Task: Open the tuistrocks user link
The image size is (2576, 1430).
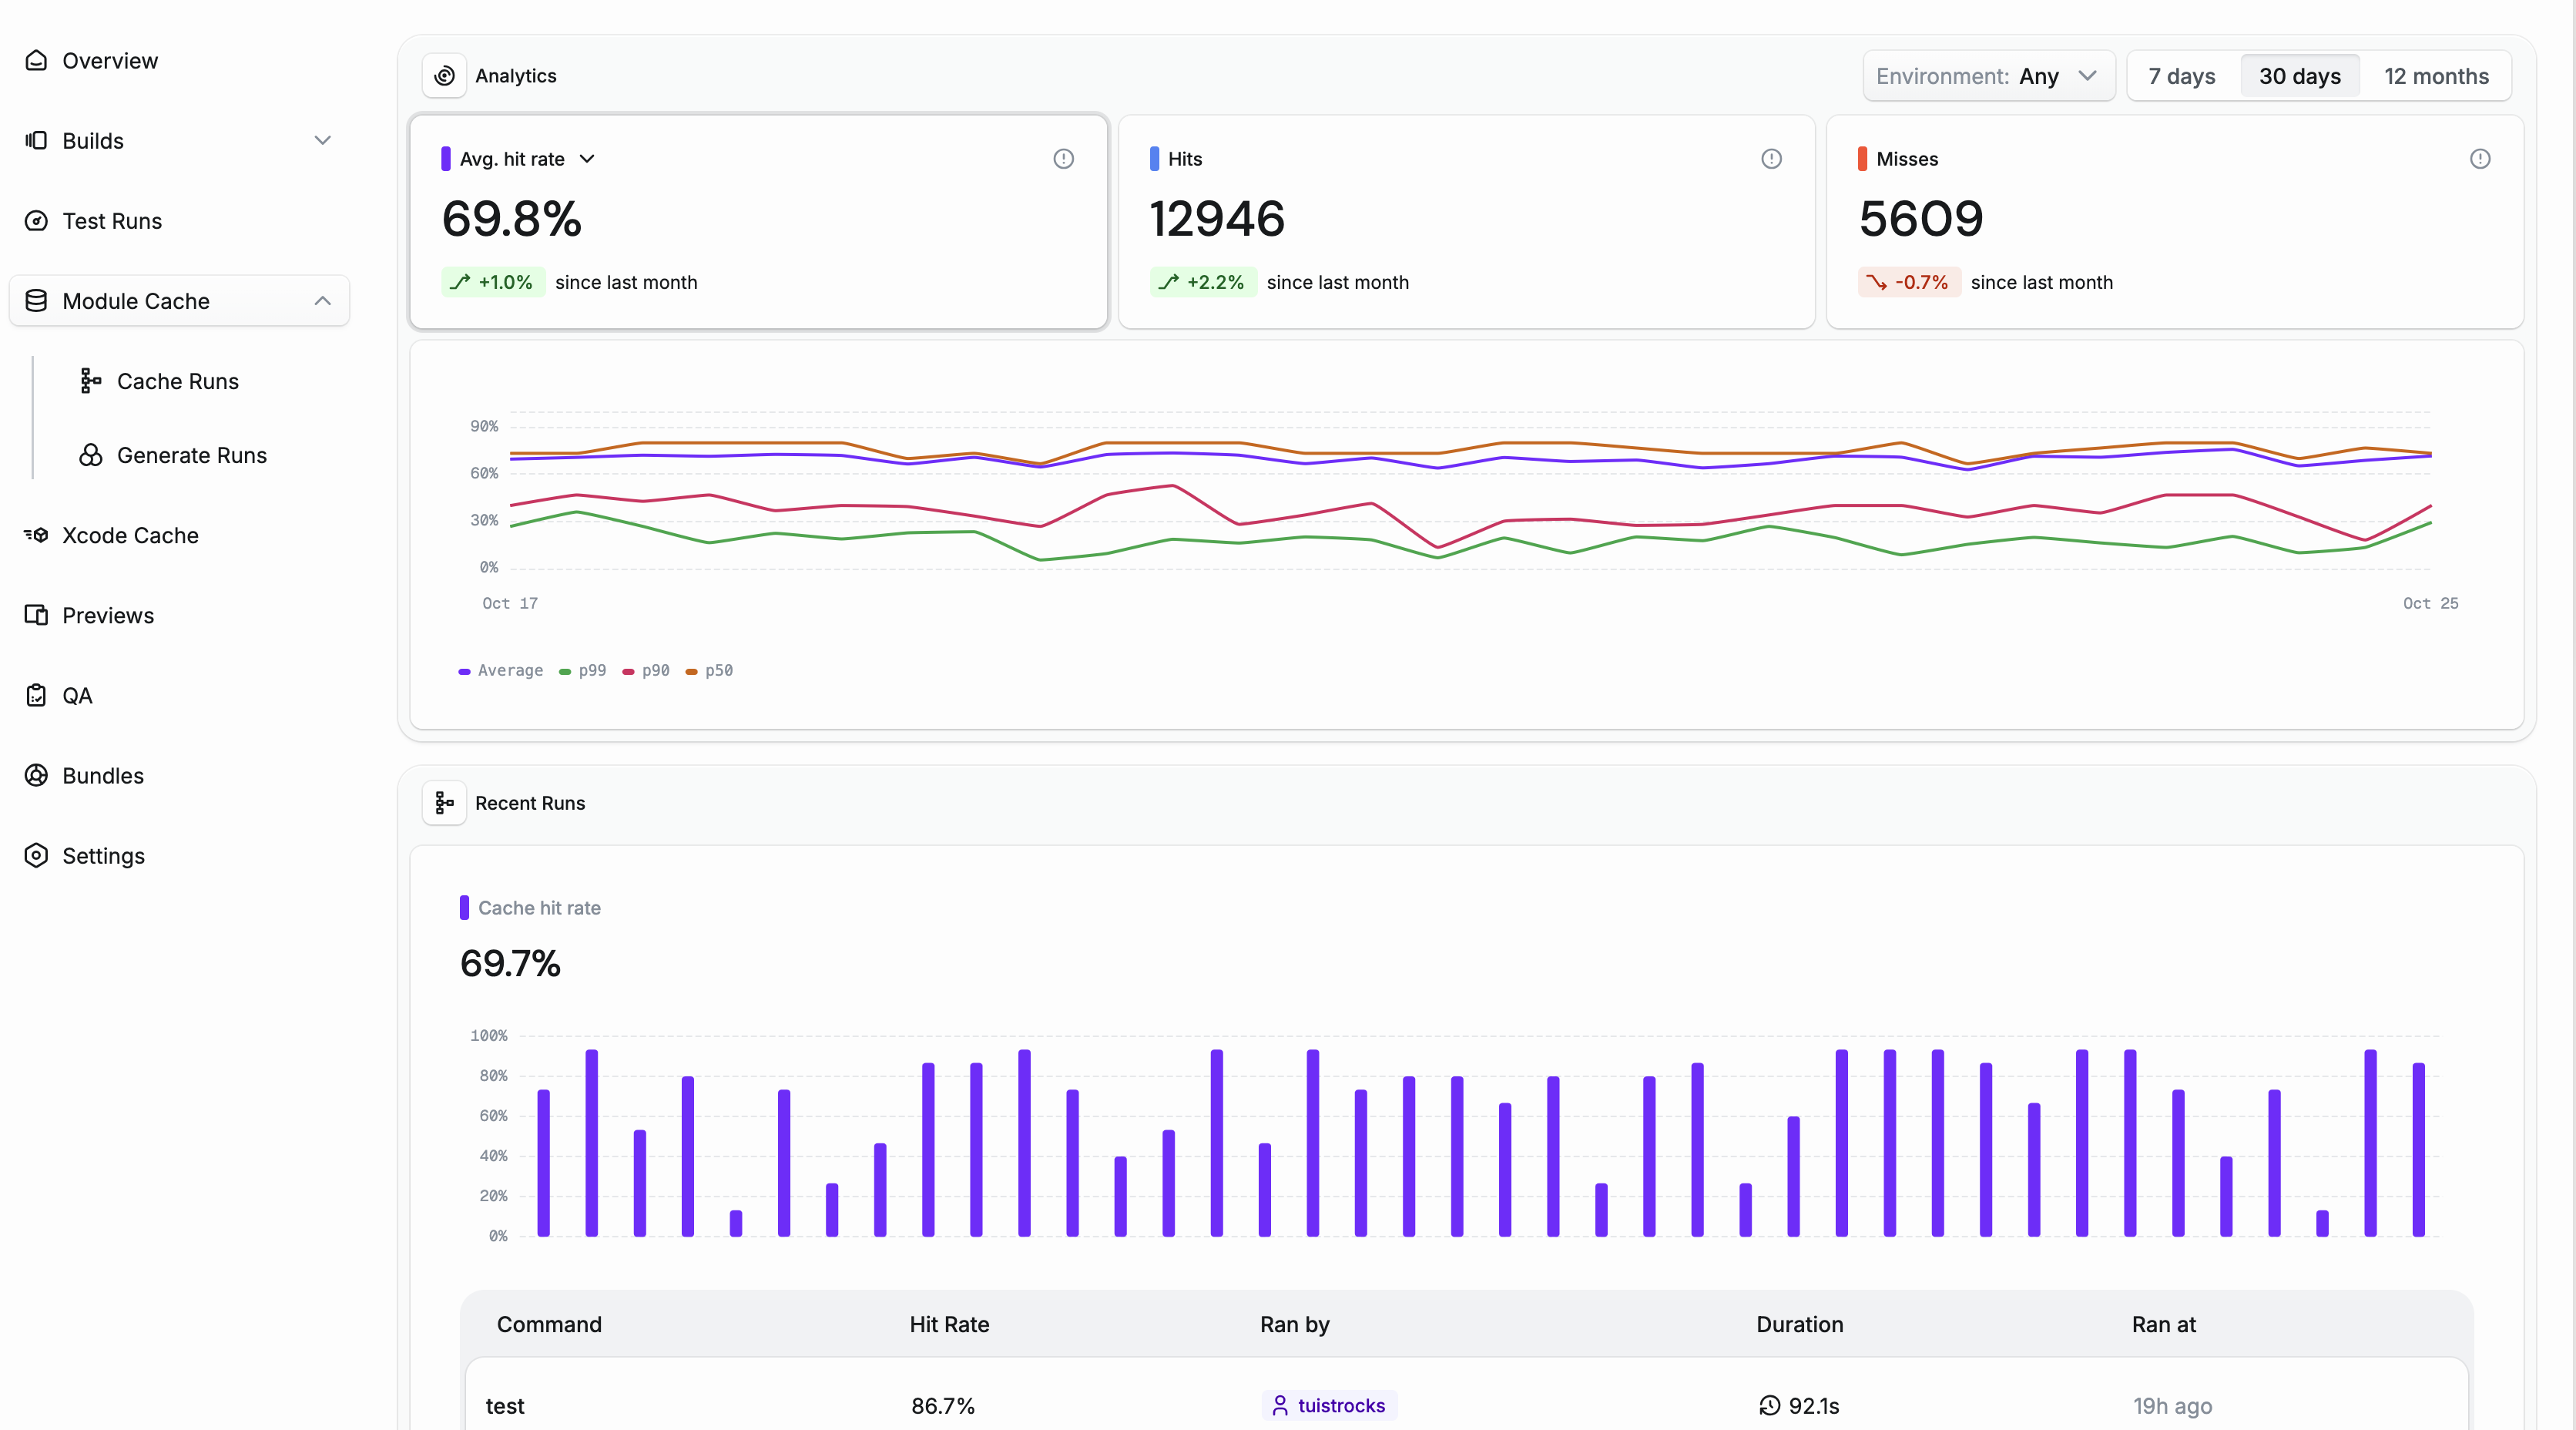Action: (1328, 1404)
